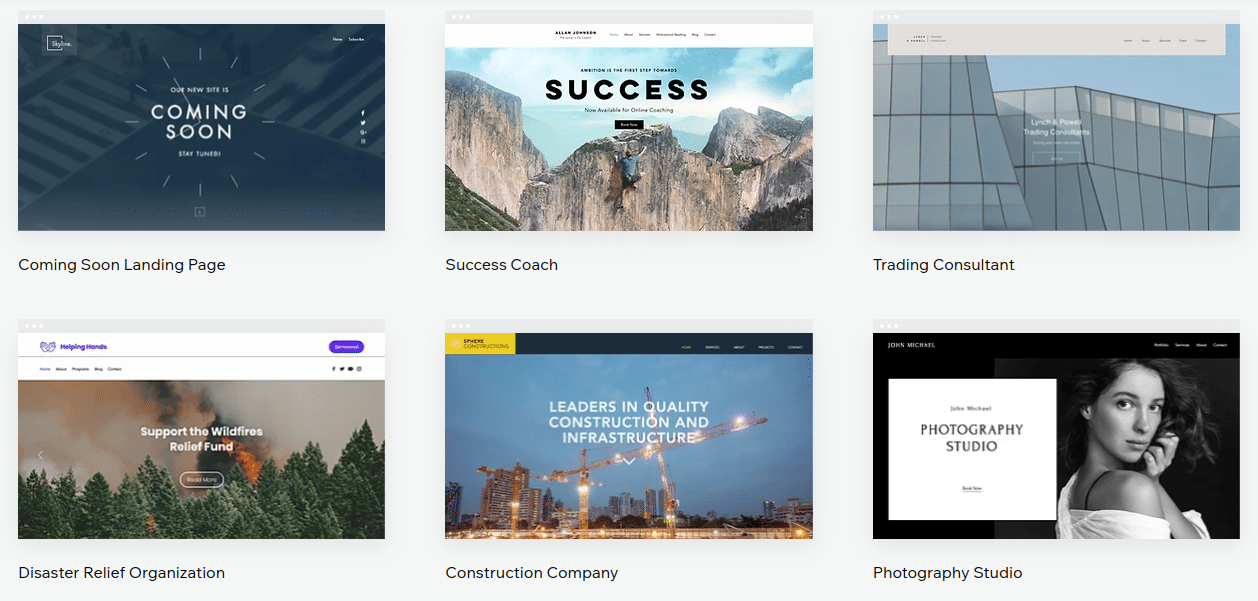Open the Disaster Relief Organization title link

click(121, 573)
